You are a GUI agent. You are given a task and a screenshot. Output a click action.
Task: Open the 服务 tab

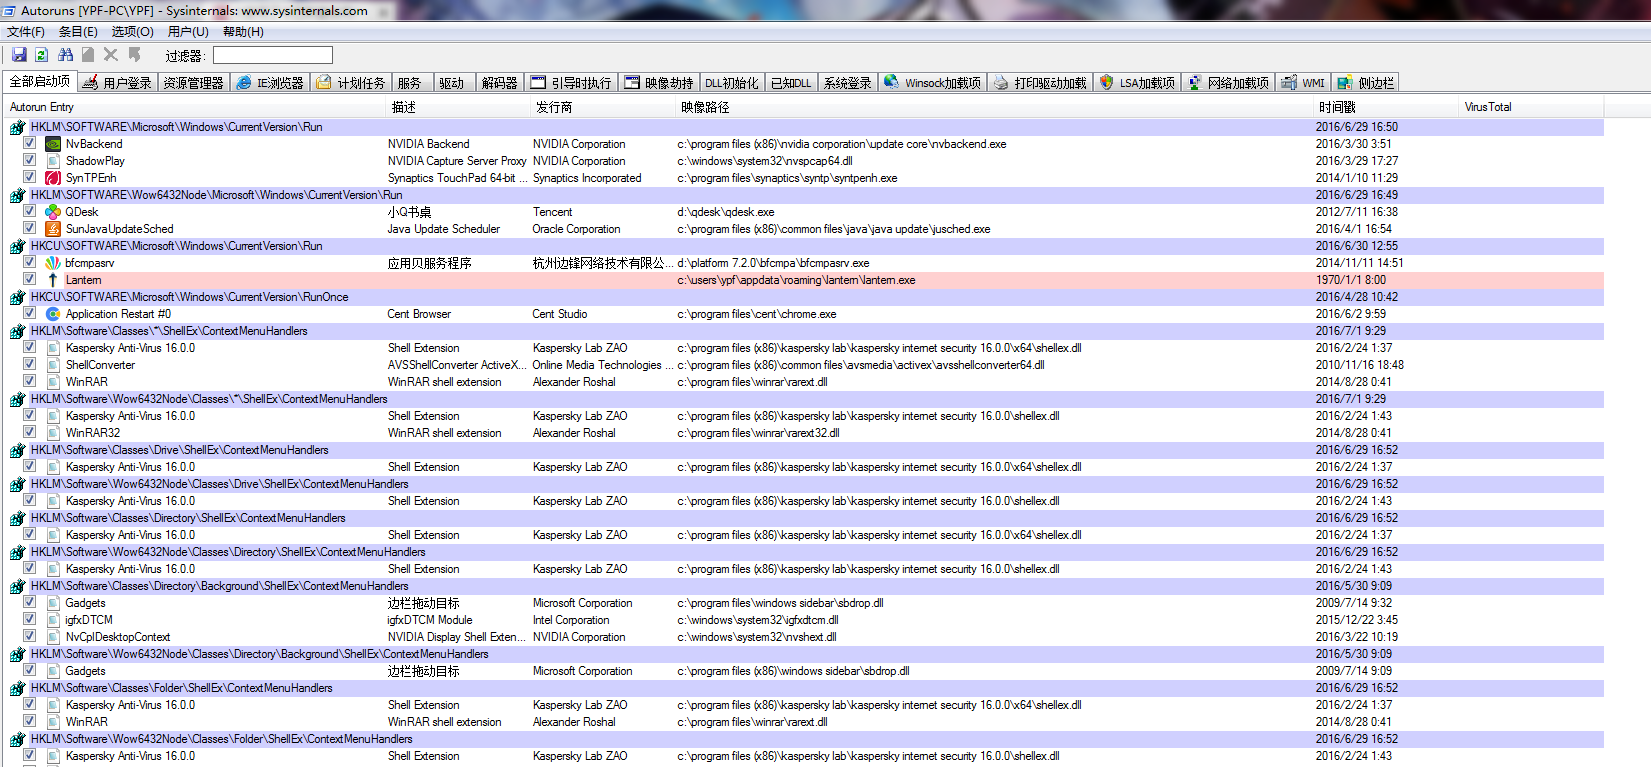tap(412, 83)
